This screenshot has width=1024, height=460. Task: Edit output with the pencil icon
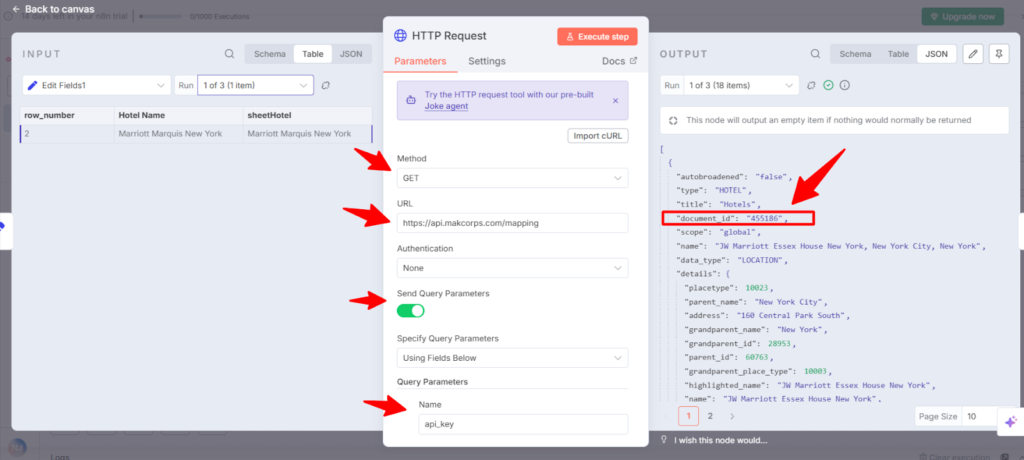pyautogui.click(x=973, y=54)
